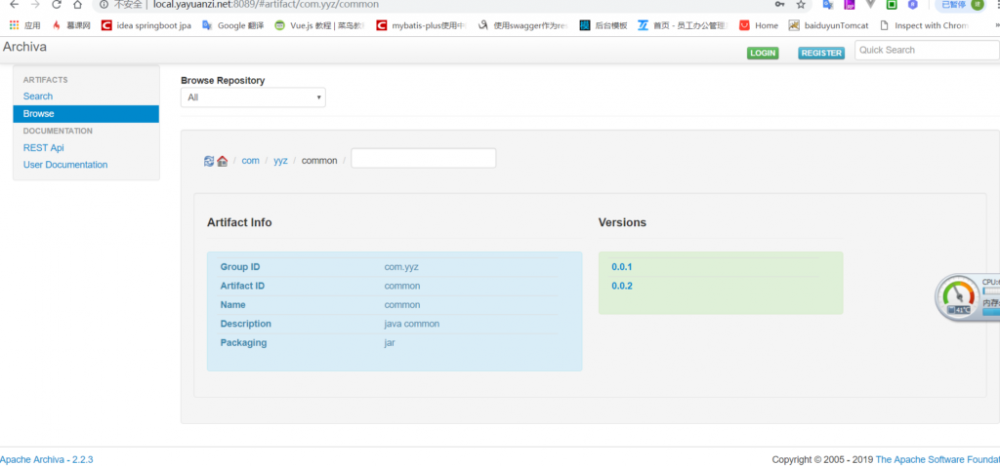Click the green square extension icon
Viewport: 1000px width, 466px height.
(x=892, y=4)
